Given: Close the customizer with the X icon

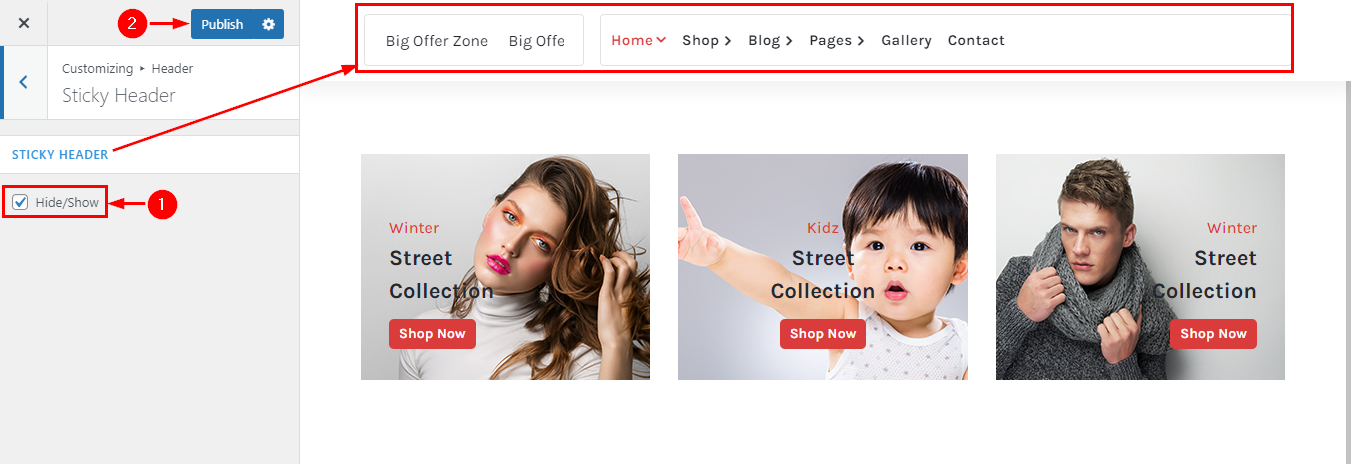Looking at the screenshot, I should click(24, 23).
